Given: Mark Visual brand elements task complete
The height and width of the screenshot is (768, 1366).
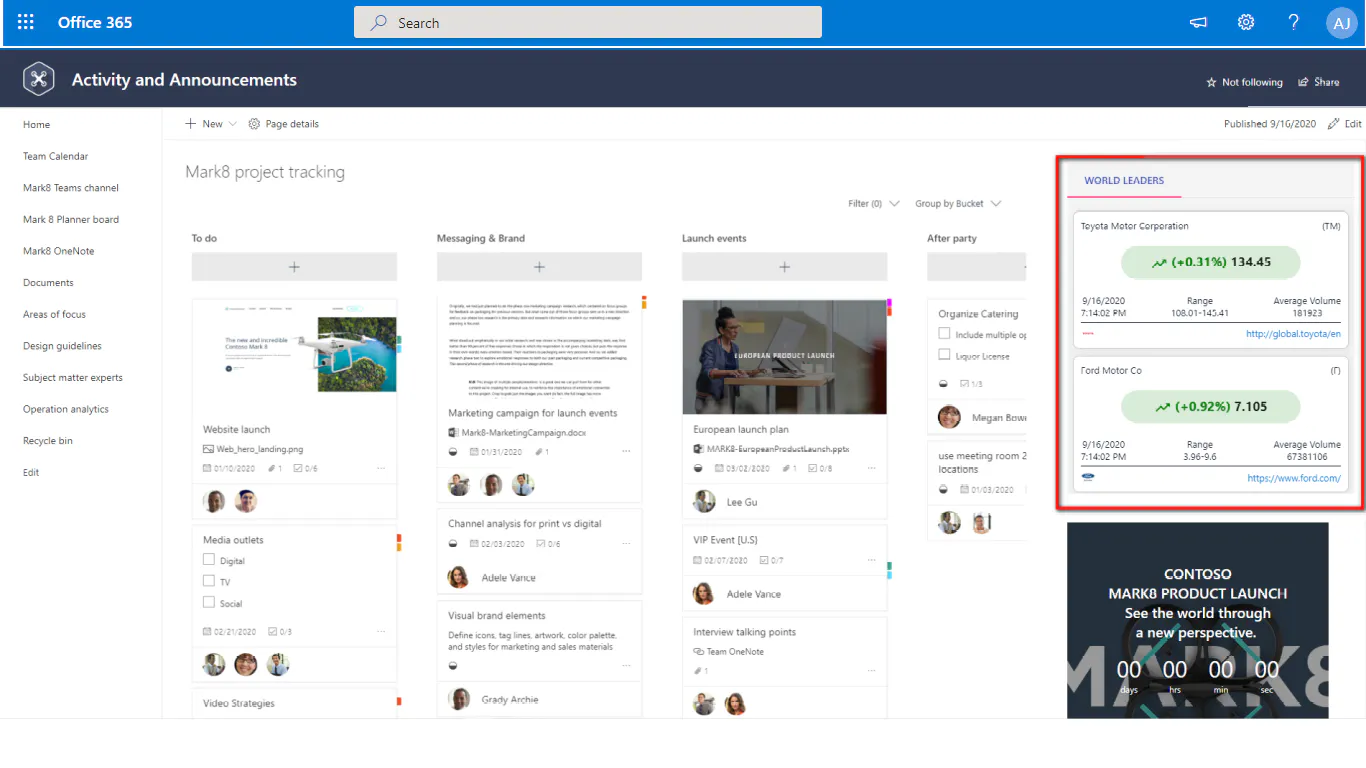Looking at the screenshot, I should pyautogui.click(x=453, y=665).
